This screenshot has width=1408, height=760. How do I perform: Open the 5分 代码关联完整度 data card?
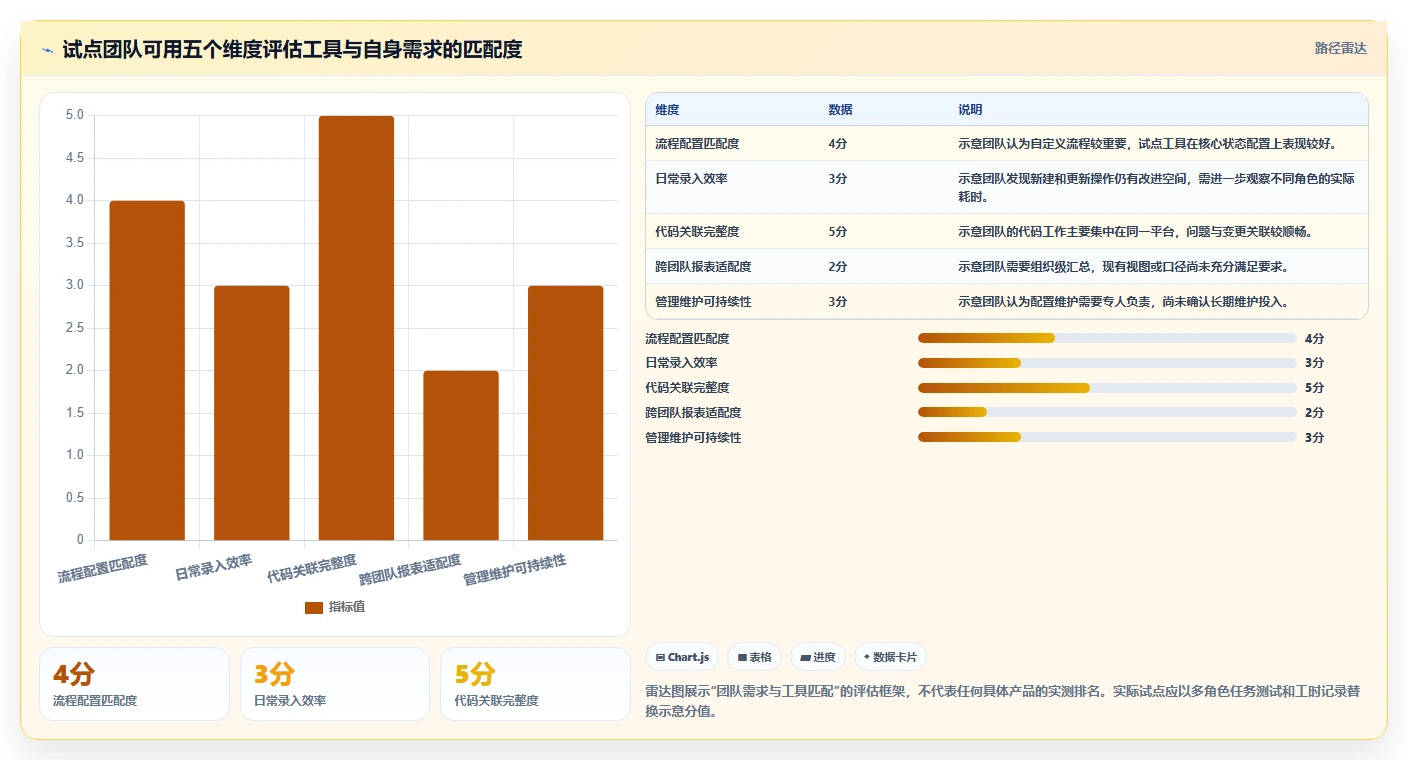pyautogui.click(x=535, y=684)
